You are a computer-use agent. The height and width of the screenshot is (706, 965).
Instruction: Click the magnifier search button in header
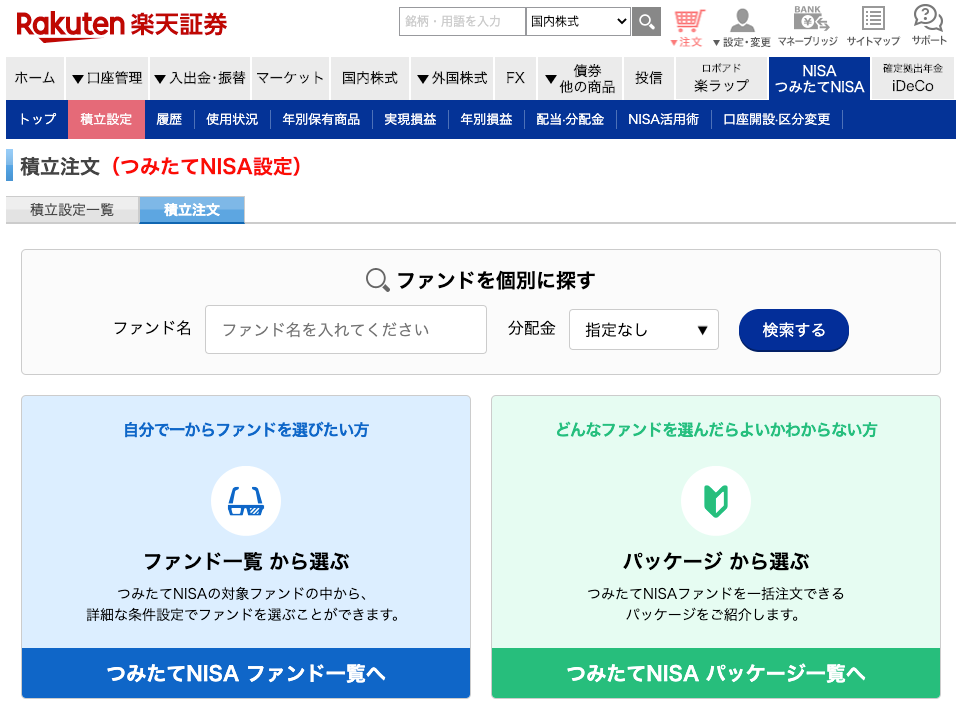[x=646, y=22]
